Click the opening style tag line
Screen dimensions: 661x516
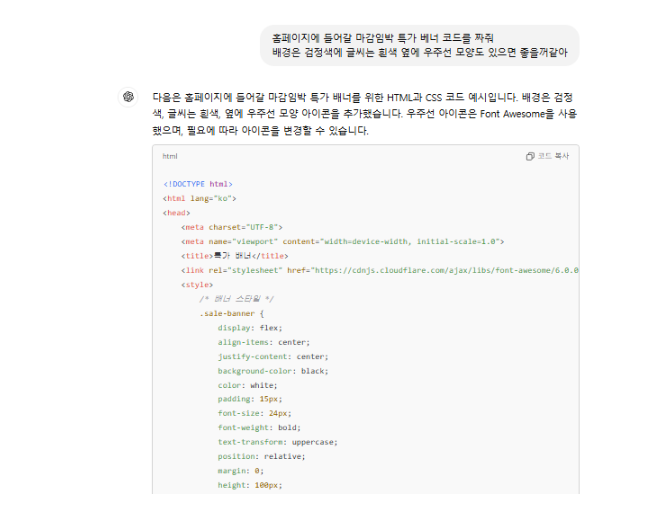coord(197,285)
